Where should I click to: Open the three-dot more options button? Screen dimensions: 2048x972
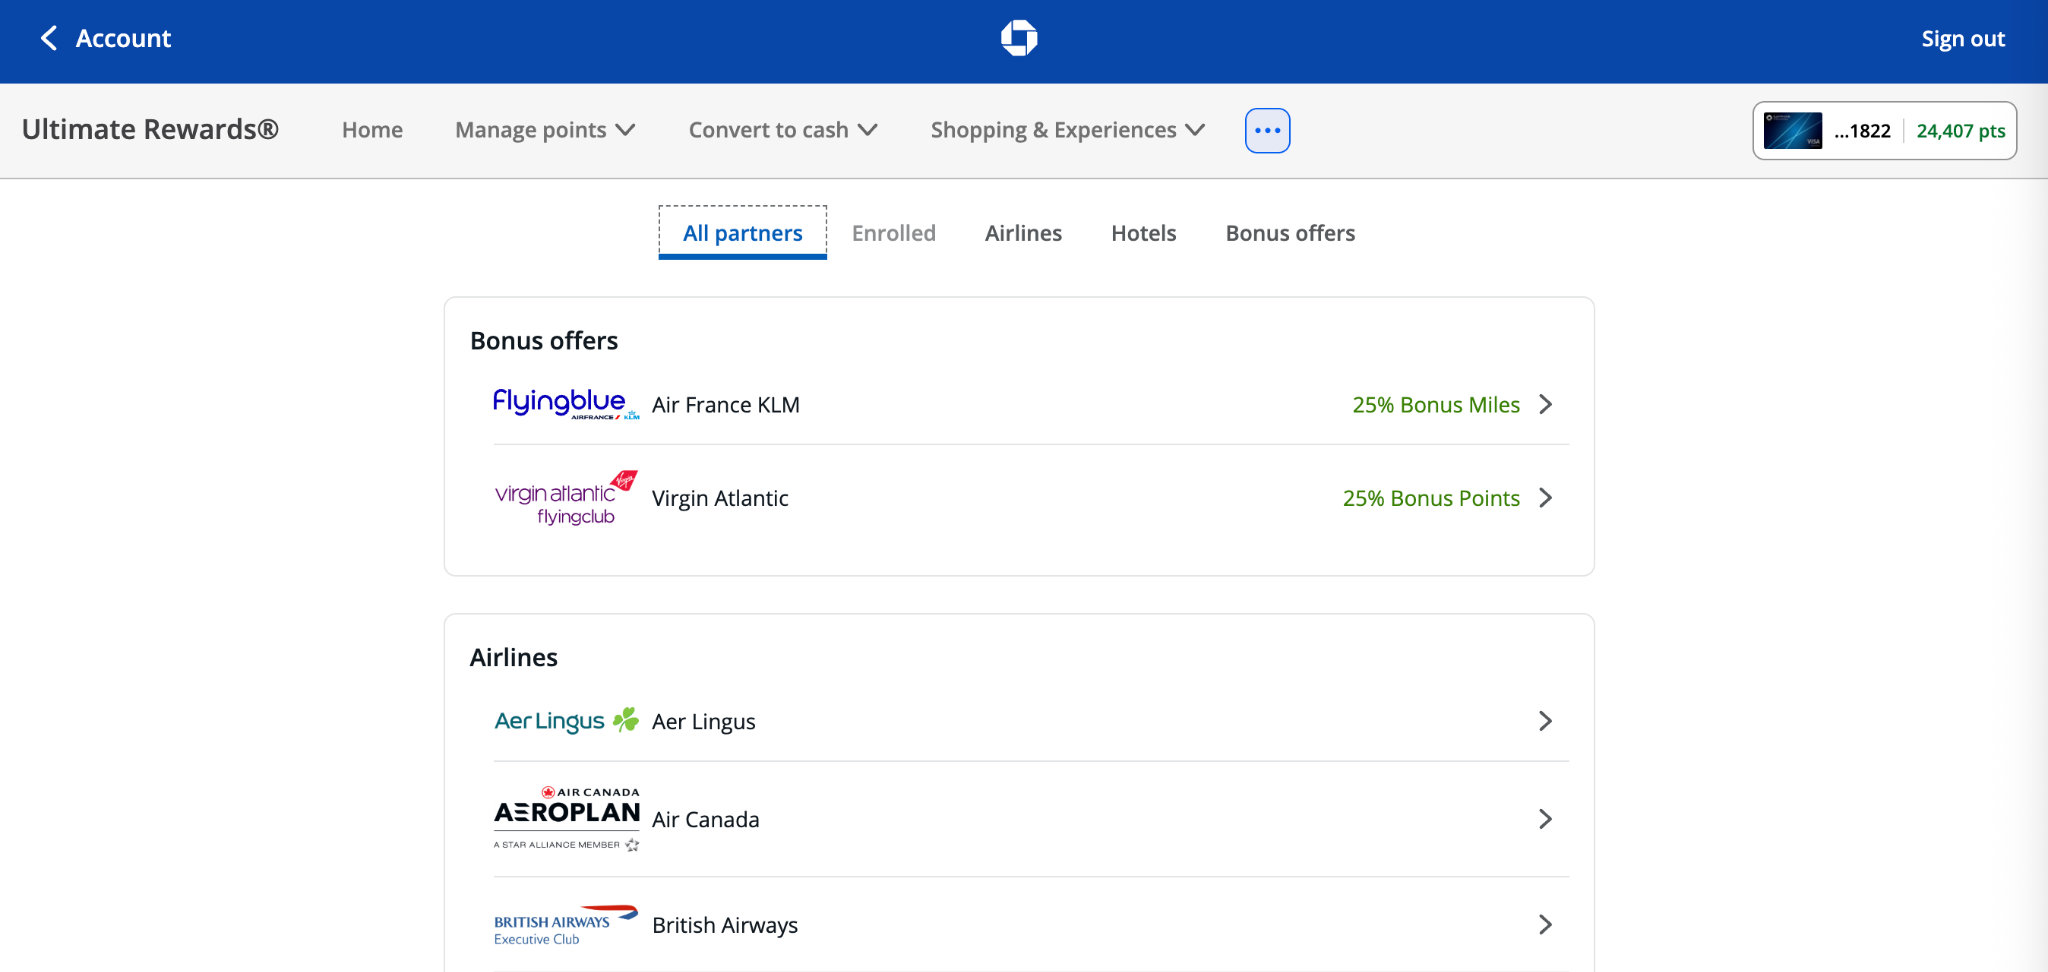(x=1267, y=131)
